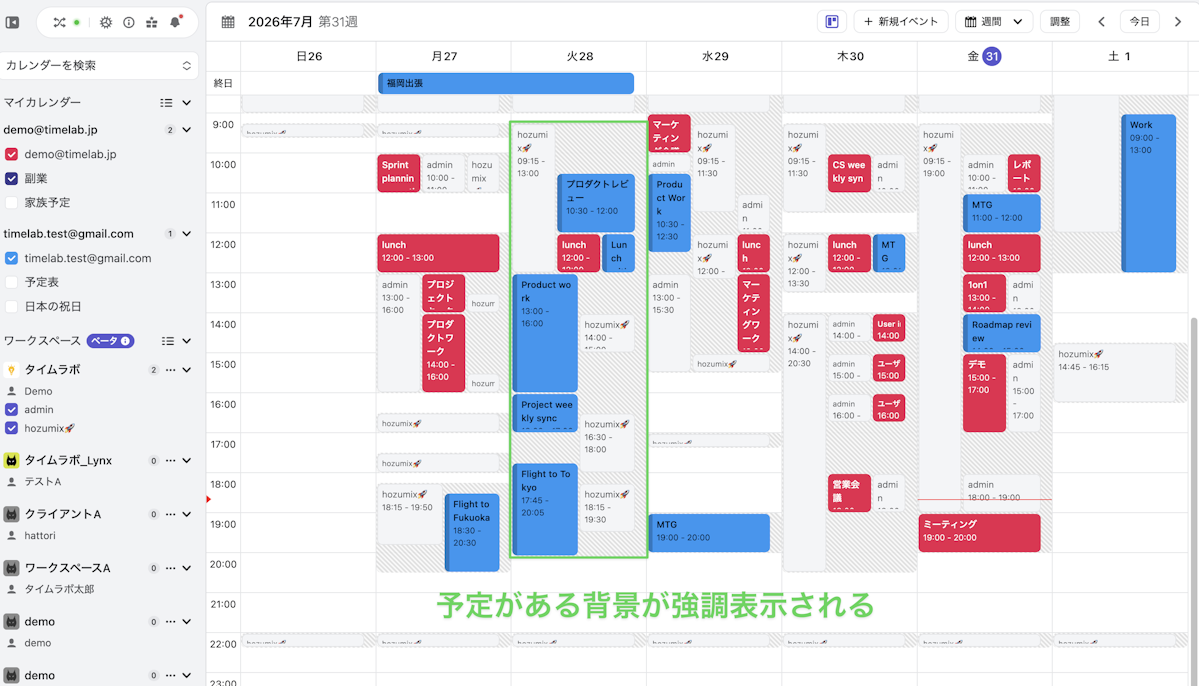This screenshot has height=686, width=1199.
Task: Uncheck the hozumix member checkbox
Action: tap(11, 428)
